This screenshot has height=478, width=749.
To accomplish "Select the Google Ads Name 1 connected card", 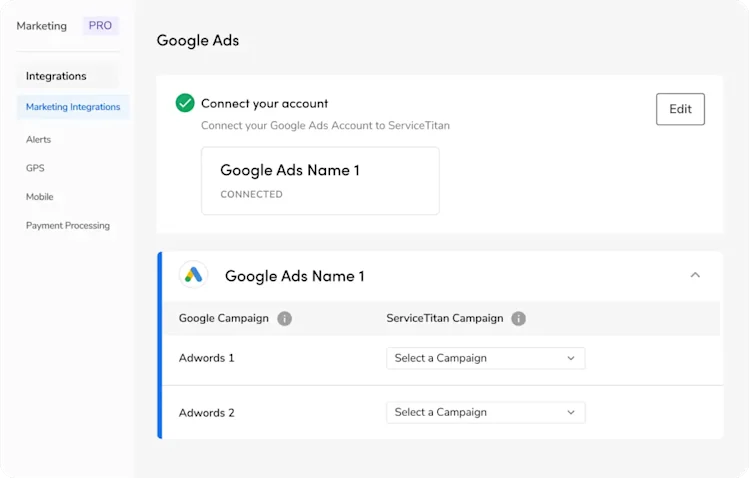I will 320,181.
